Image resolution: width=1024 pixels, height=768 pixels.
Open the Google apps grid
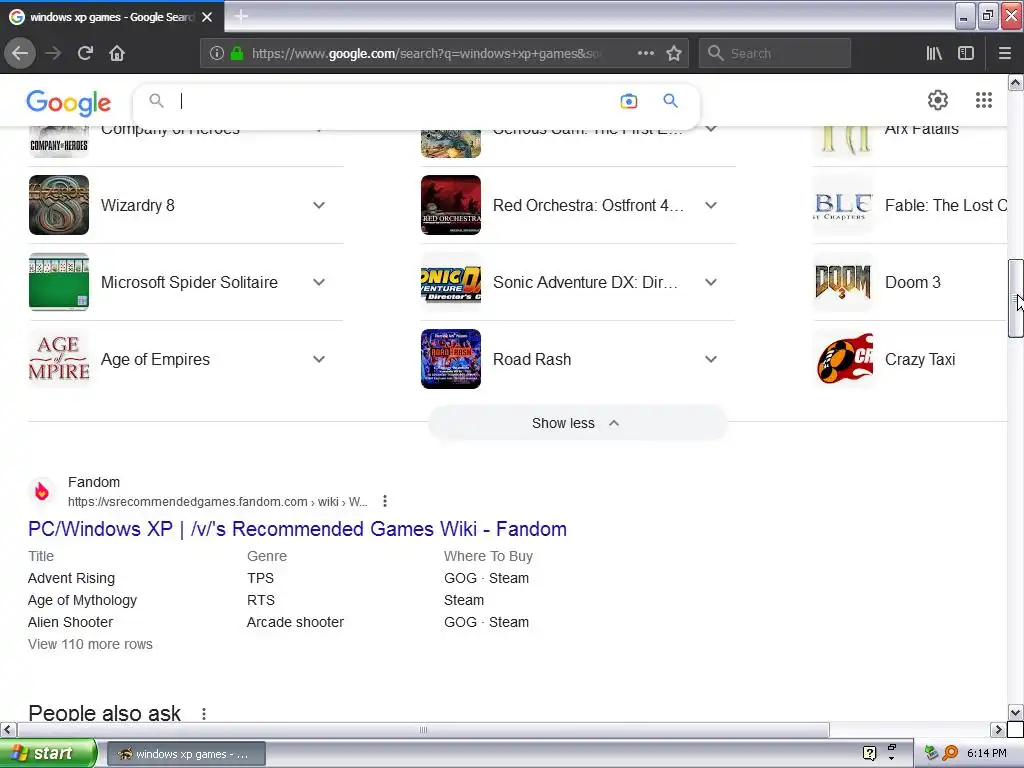[984, 100]
